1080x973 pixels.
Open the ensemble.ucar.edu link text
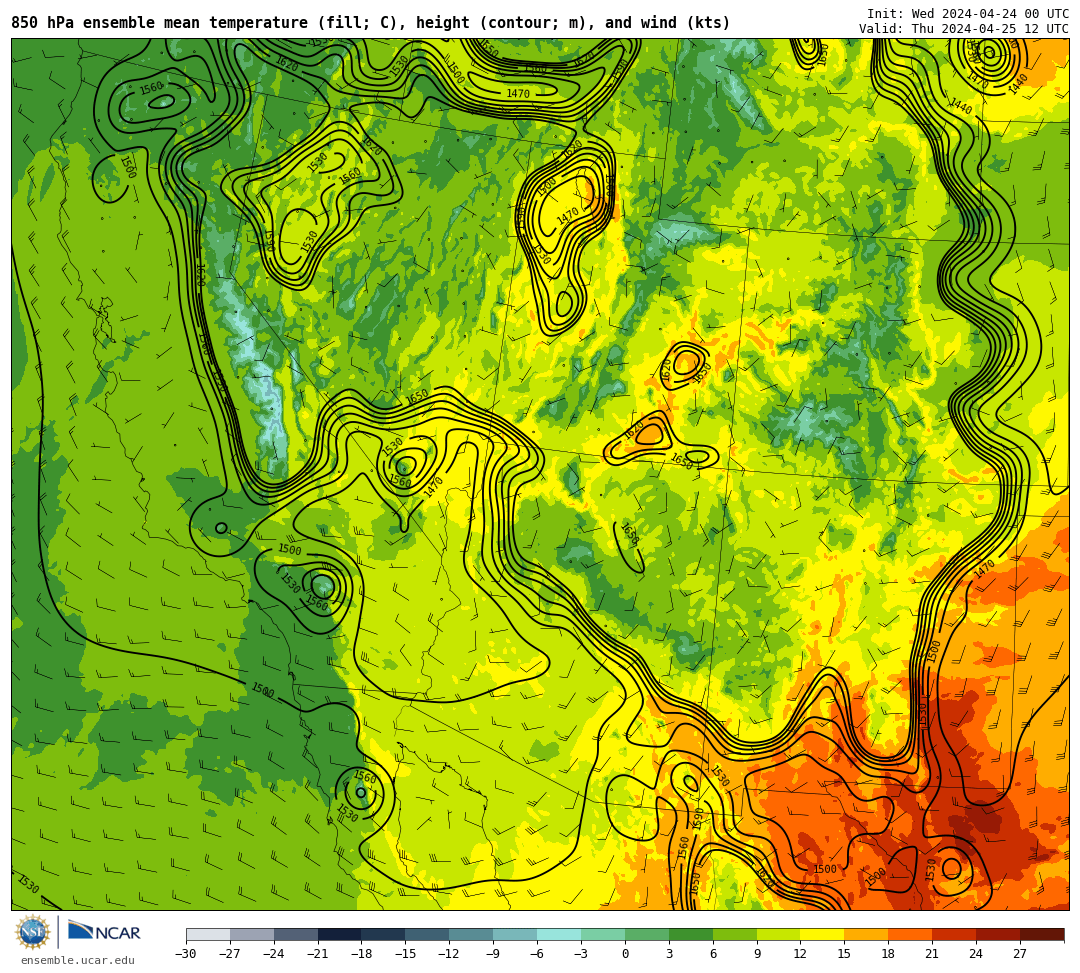point(78,960)
